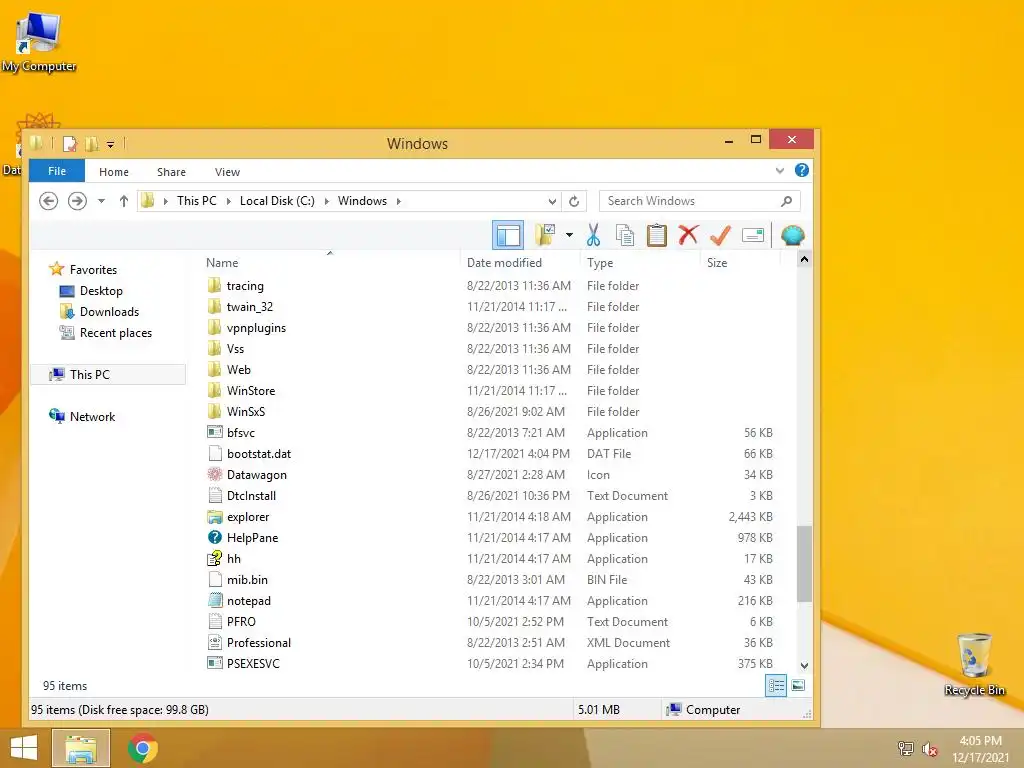Click the teal shell icon in toolbar

[x=792, y=235]
